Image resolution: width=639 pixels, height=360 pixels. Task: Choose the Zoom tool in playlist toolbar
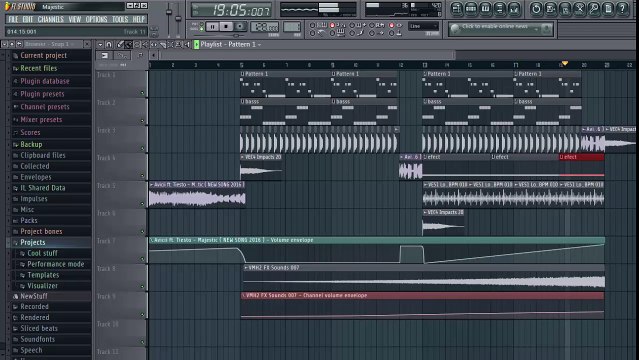(x=178, y=44)
